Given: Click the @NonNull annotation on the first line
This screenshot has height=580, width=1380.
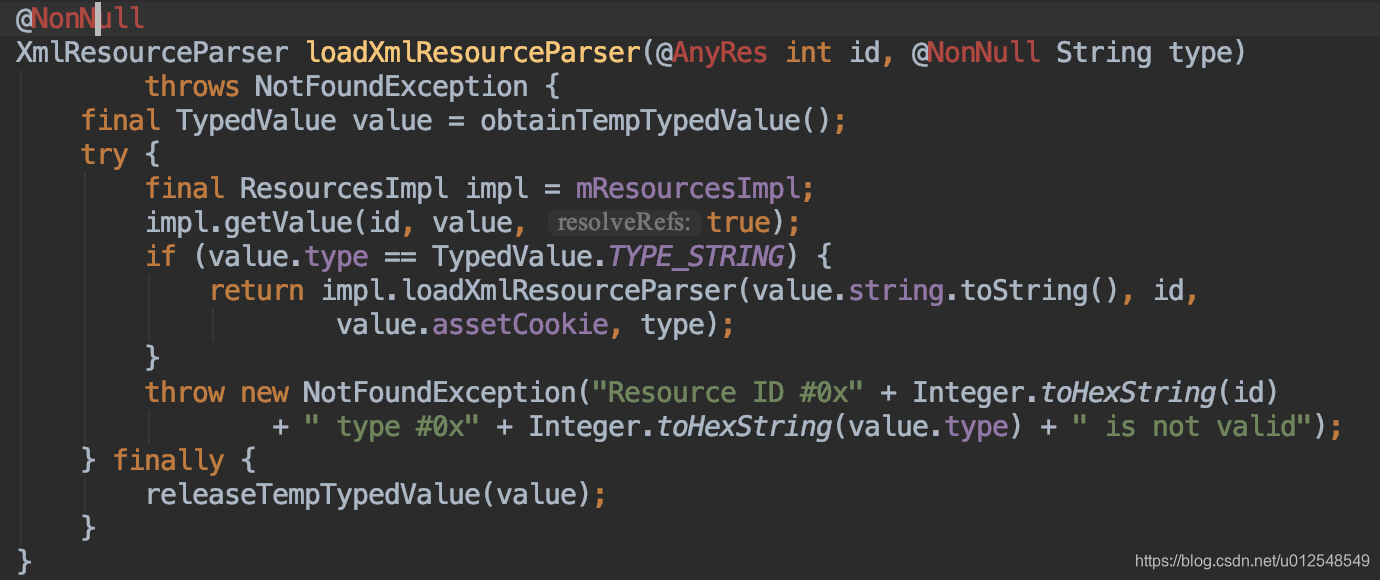Looking at the screenshot, I should pos(80,18).
